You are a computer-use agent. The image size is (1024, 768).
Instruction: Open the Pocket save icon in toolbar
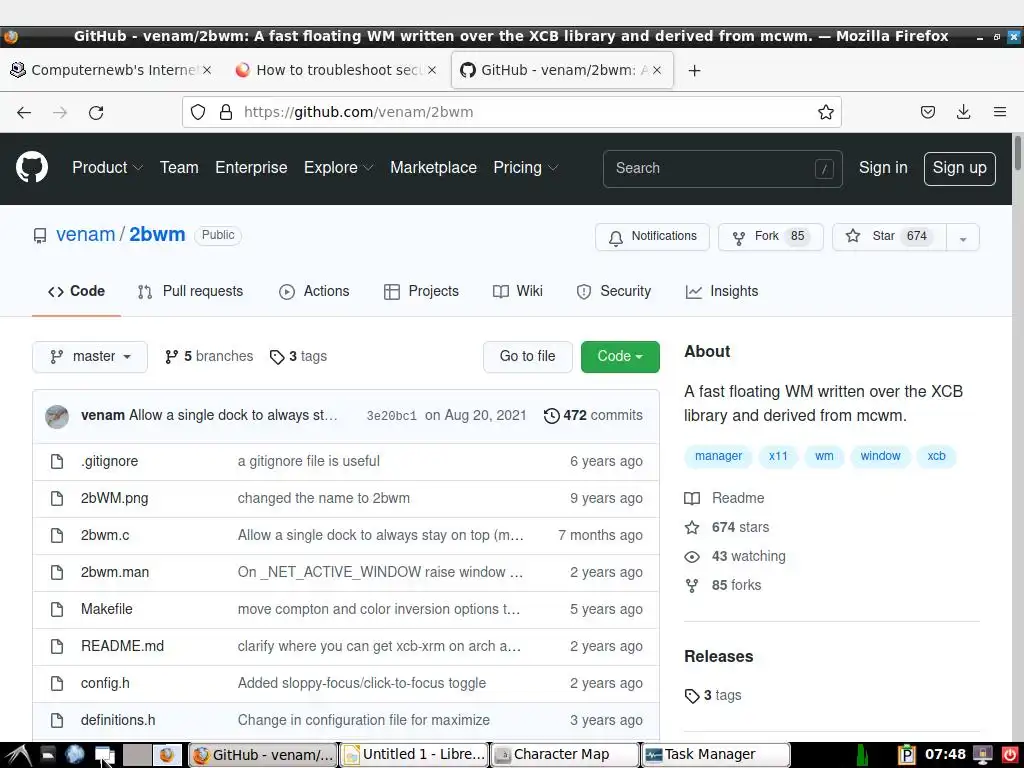[x=927, y=112]
